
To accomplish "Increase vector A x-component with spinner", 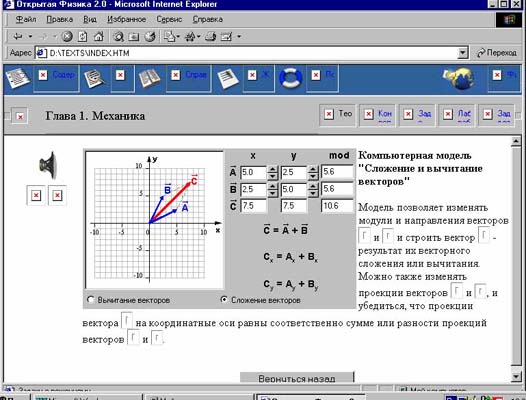I will click(x=272, y=169).
